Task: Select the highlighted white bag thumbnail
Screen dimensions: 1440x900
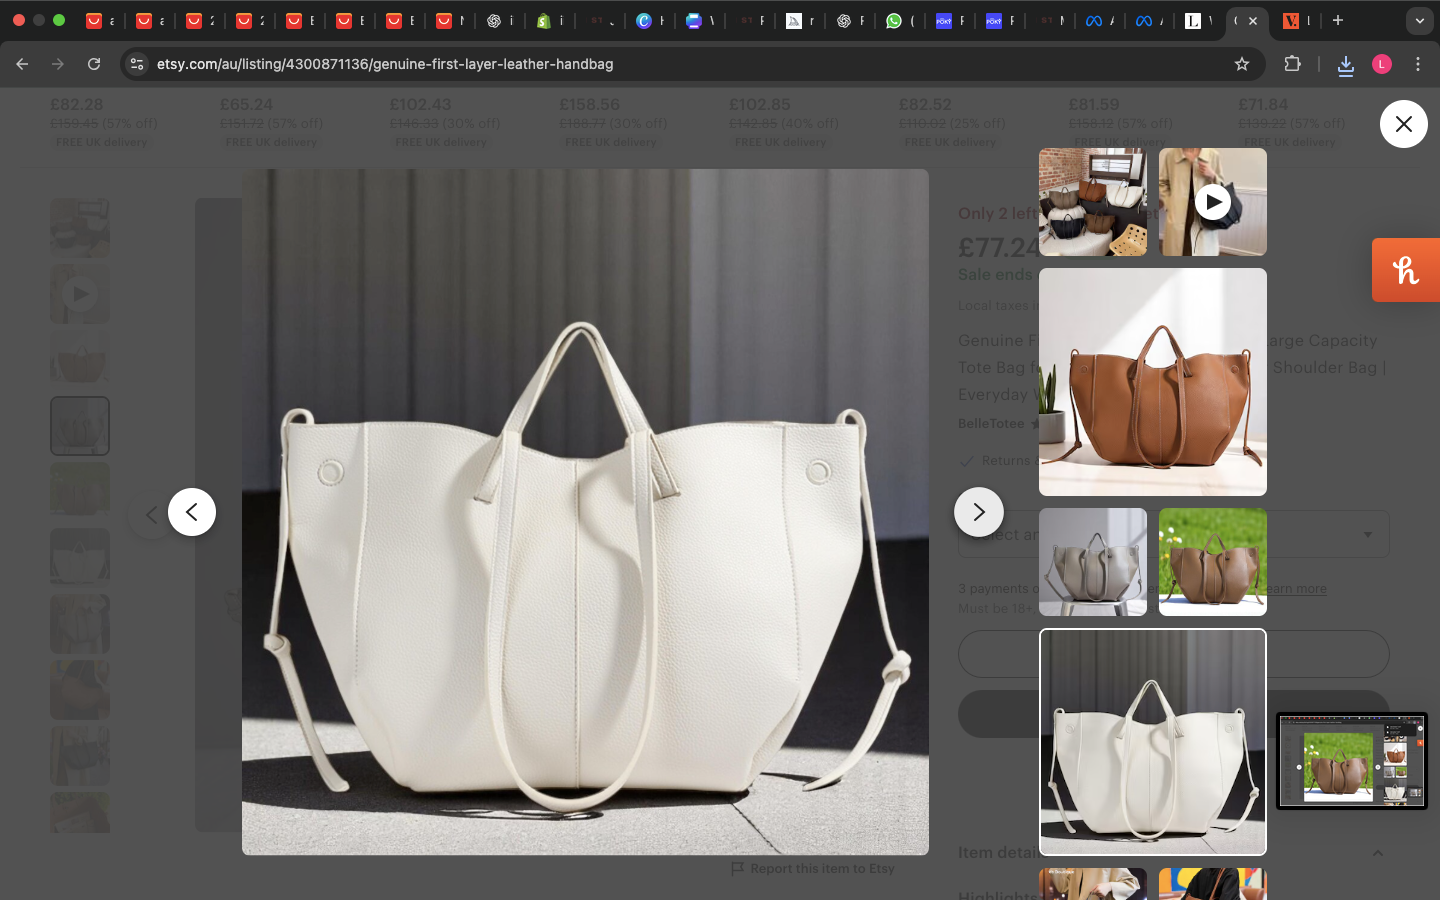Action: click(1153, 742)
